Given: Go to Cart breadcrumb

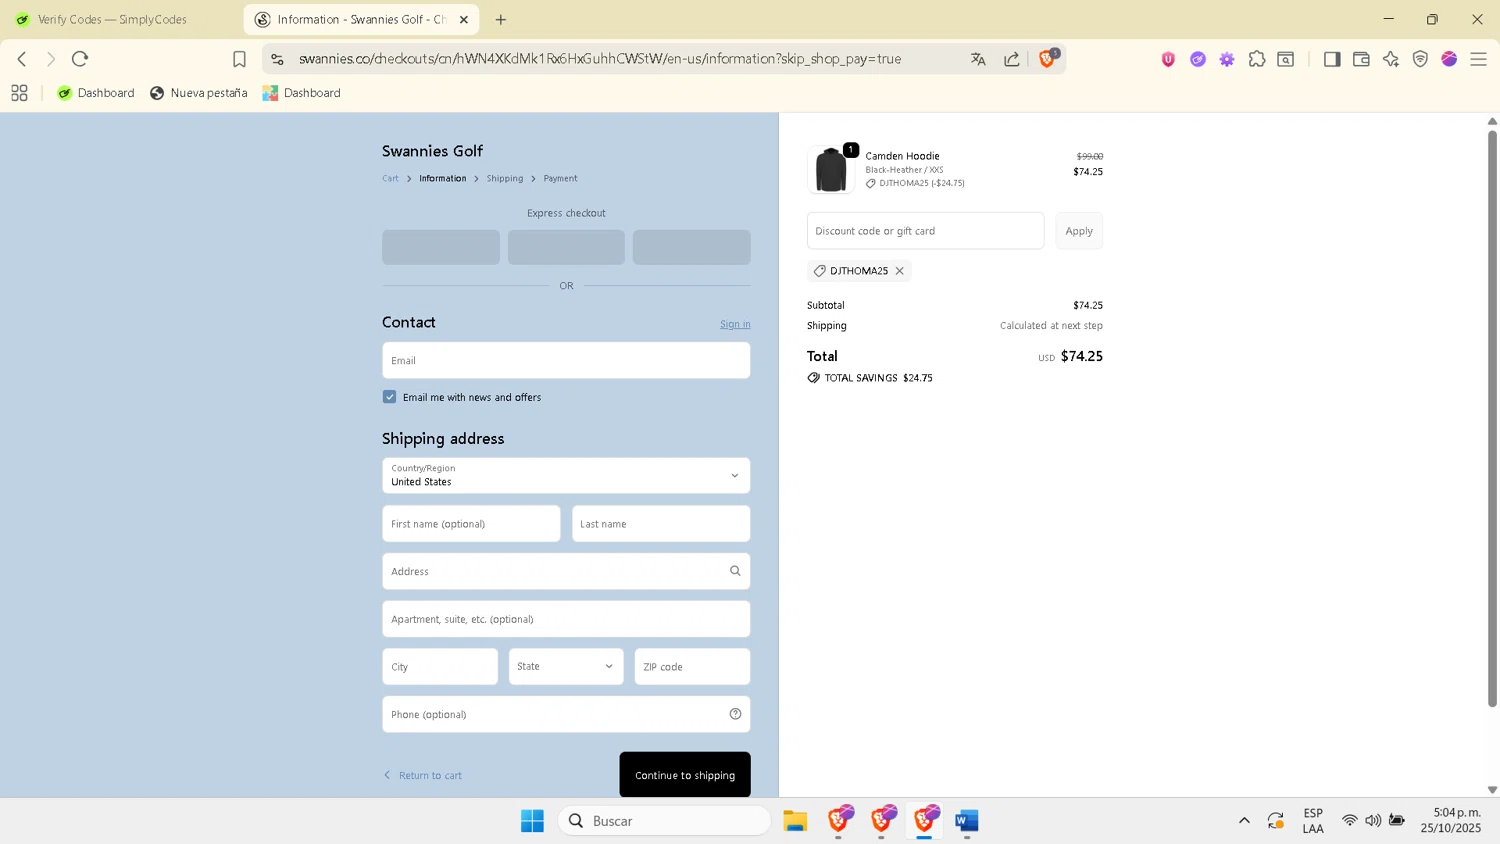Looking at the screenshot, I should [390, 178].
